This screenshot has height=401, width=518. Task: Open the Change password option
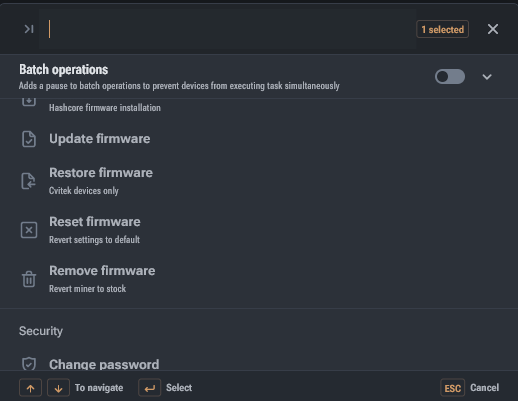[x=259, y=364]
